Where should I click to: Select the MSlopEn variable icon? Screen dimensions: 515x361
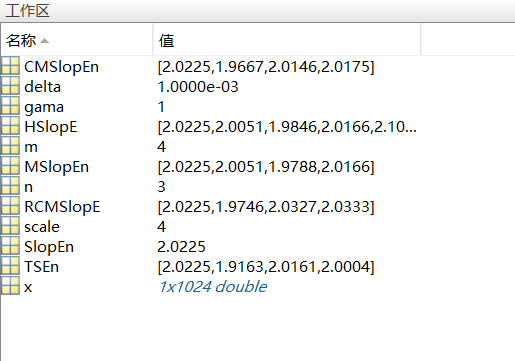click(10, 165)
